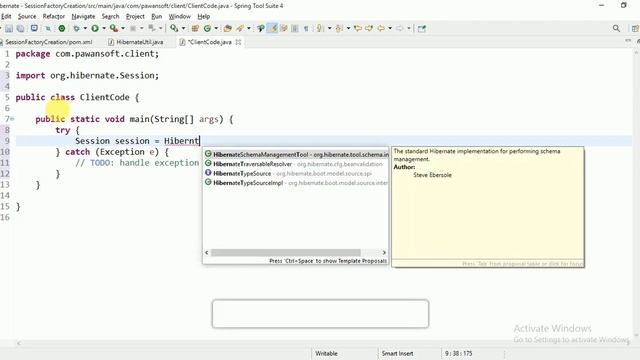Select the ClientCode.java editor tab
640x360 pixels.
click(210, 42)
